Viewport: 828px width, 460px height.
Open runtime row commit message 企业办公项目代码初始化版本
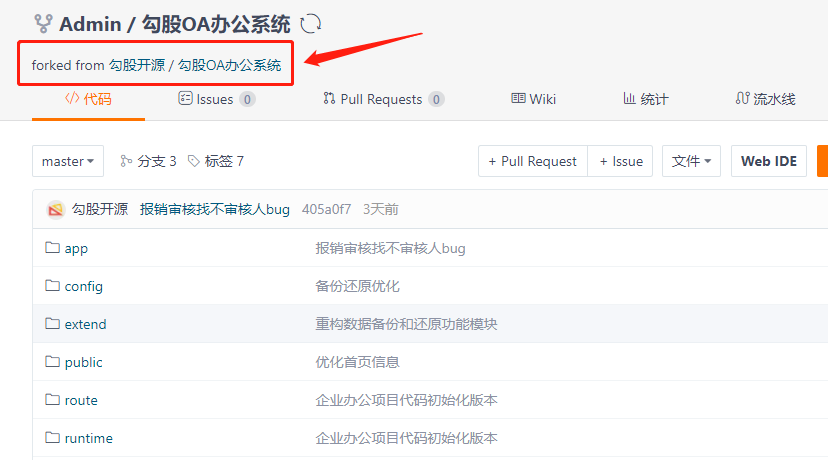406,438
